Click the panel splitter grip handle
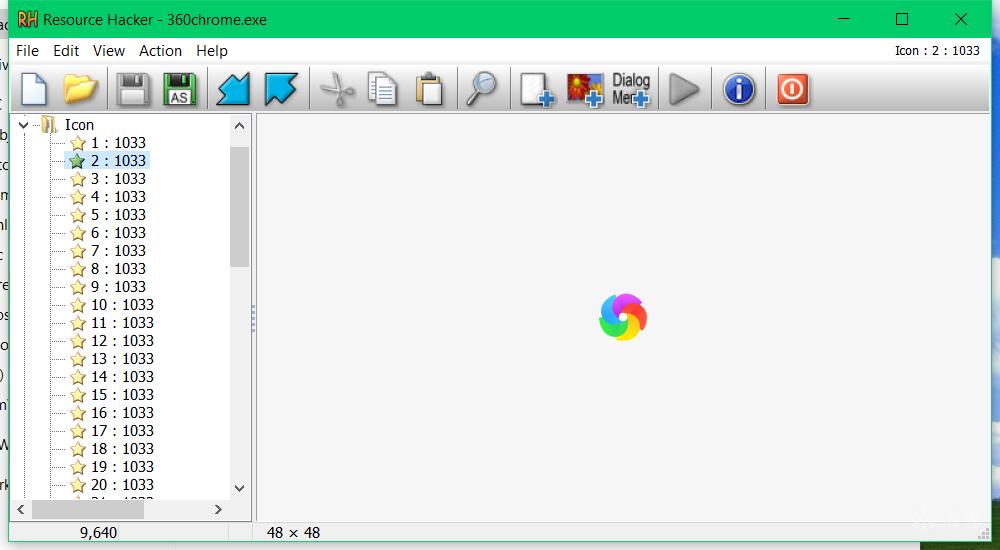 coord(254,318)
